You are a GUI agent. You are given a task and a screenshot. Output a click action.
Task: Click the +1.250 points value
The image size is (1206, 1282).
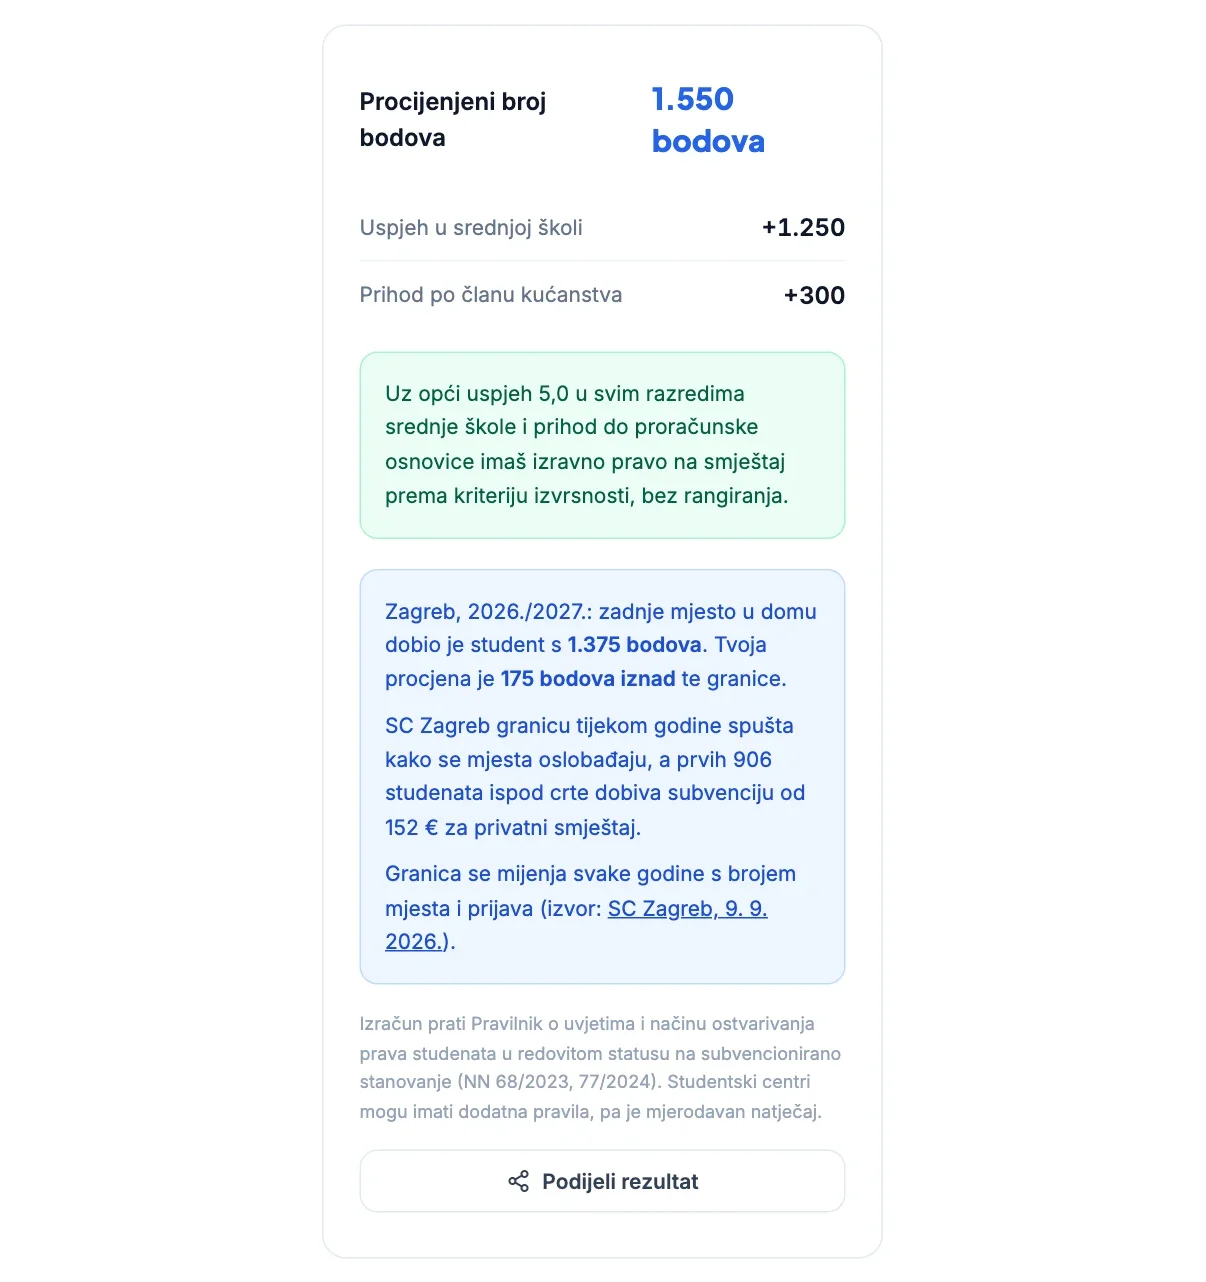[x=803, y=228]
